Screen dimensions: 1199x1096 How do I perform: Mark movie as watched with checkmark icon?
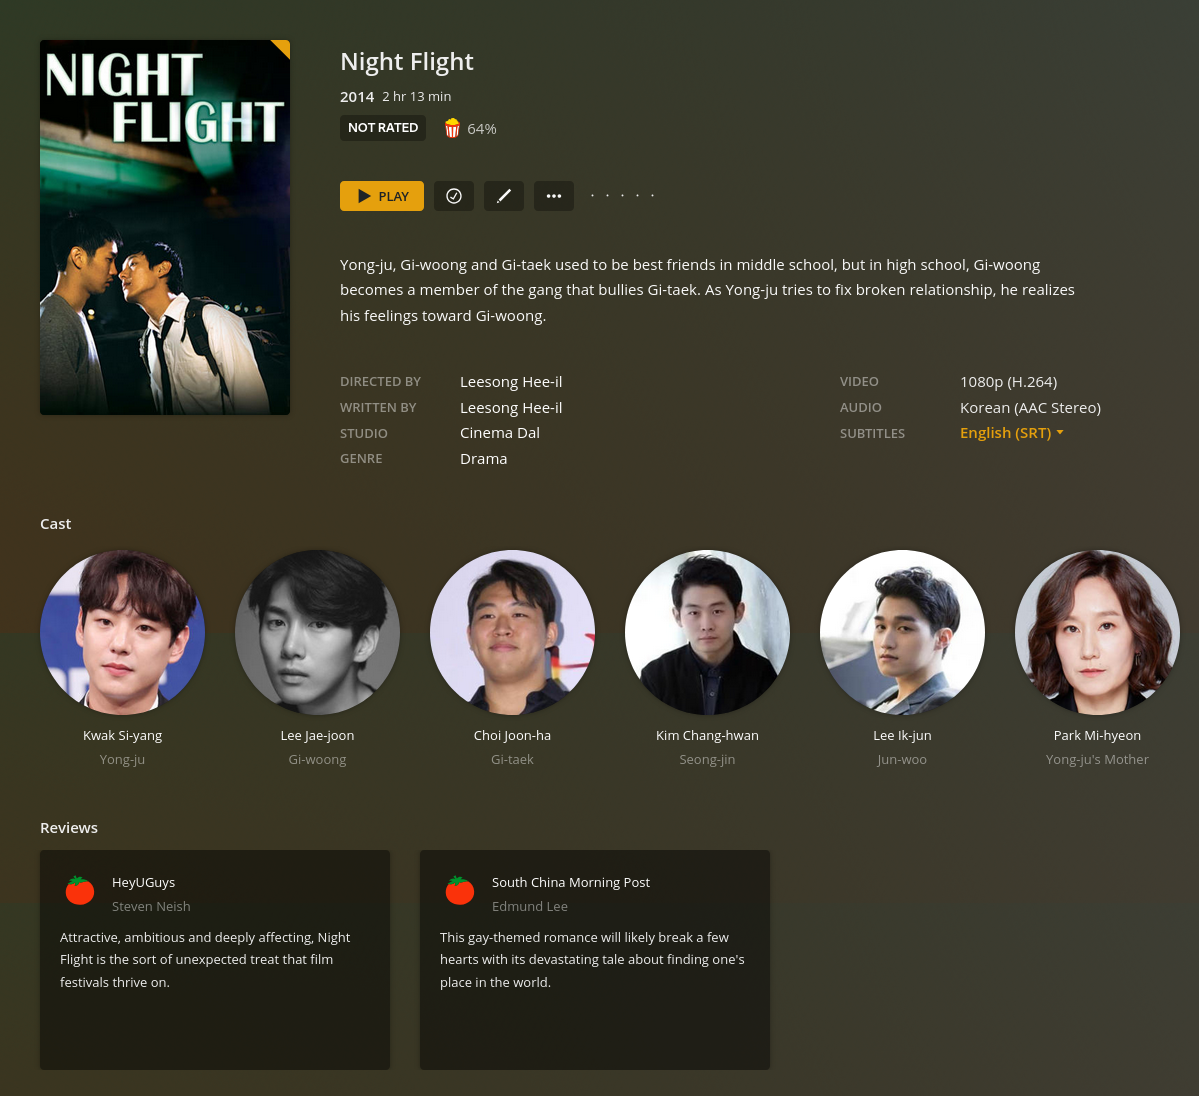click(453, 196)
